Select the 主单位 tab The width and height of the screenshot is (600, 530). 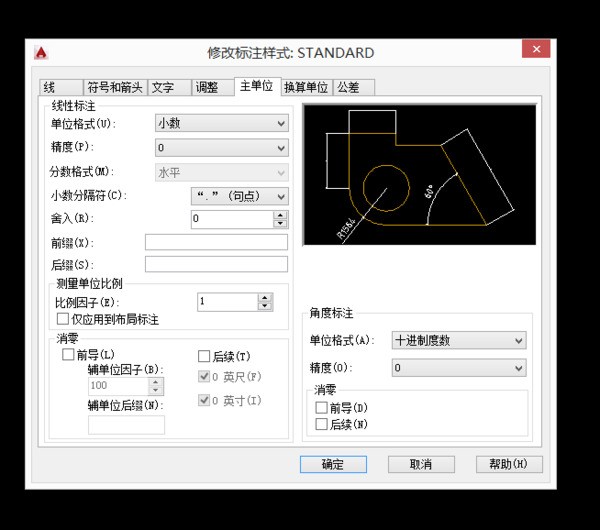click(257, 86)
